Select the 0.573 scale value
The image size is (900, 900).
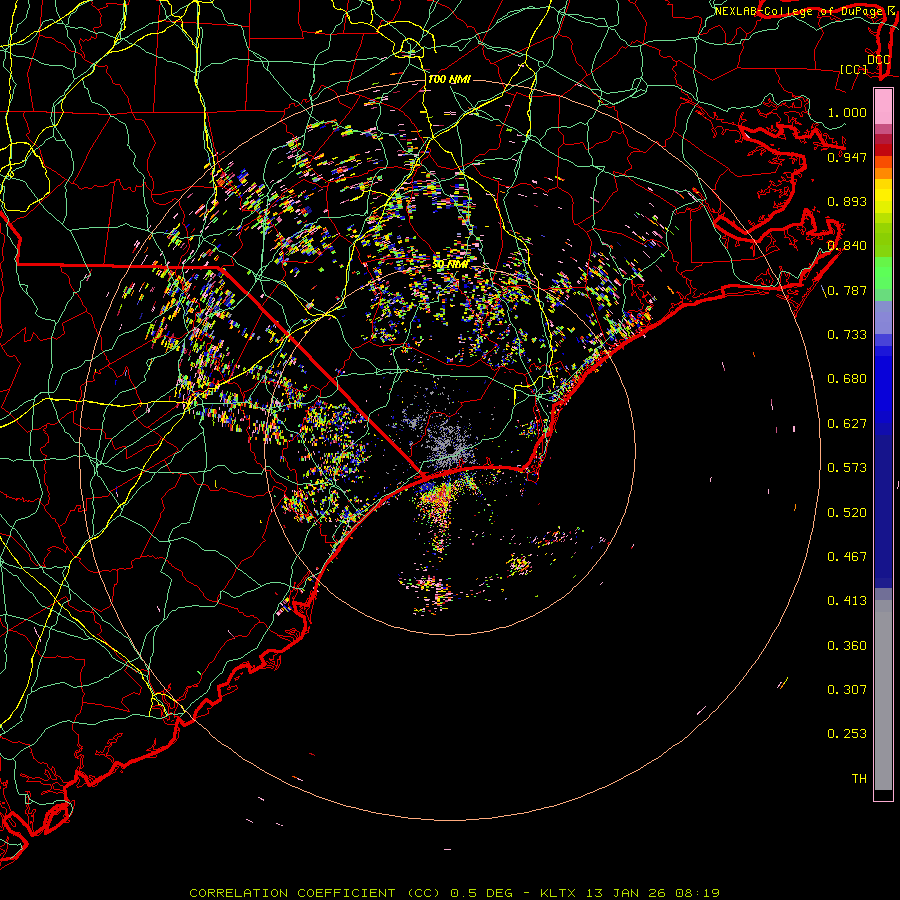click(x=847, y=468)
